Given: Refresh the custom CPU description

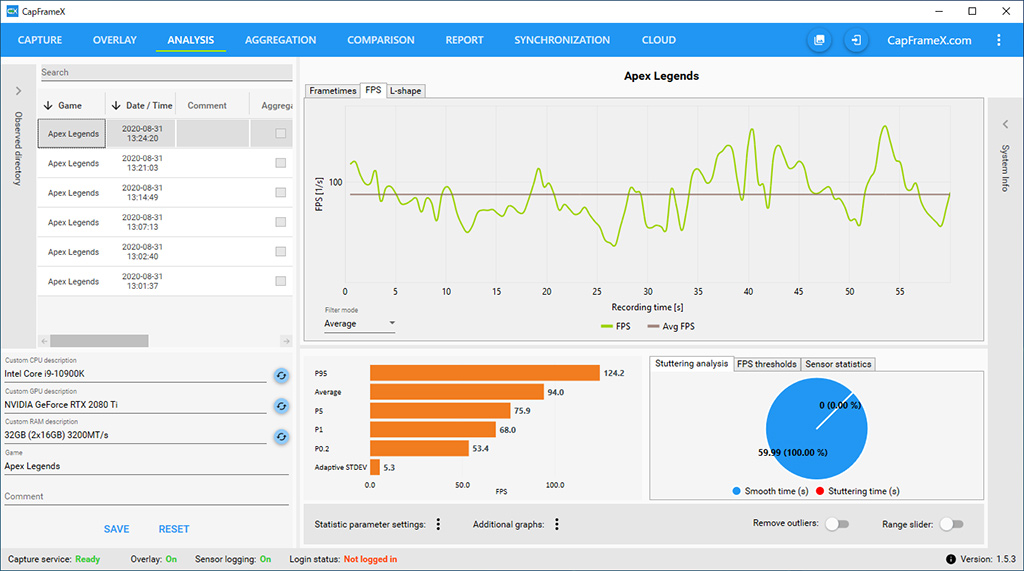Looking at the screenshot, I should [281, 375].
